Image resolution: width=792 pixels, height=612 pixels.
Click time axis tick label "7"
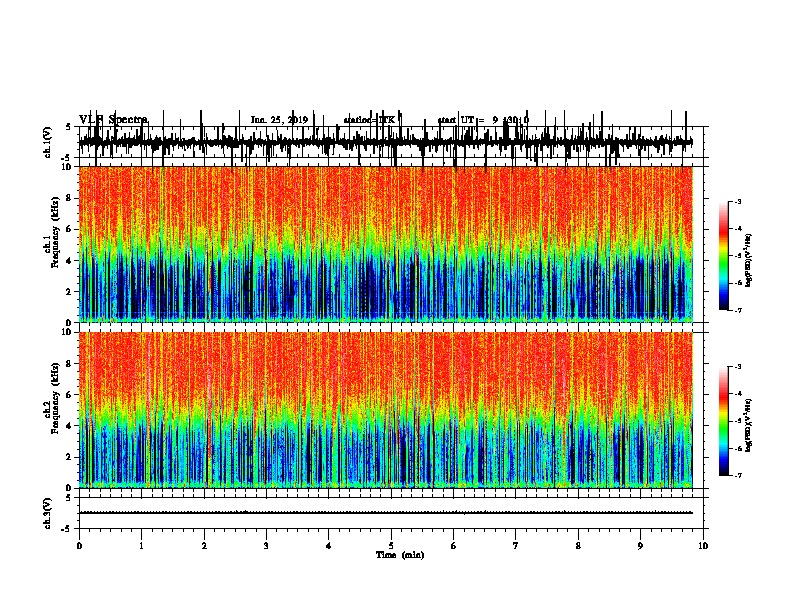pos(516,546)
